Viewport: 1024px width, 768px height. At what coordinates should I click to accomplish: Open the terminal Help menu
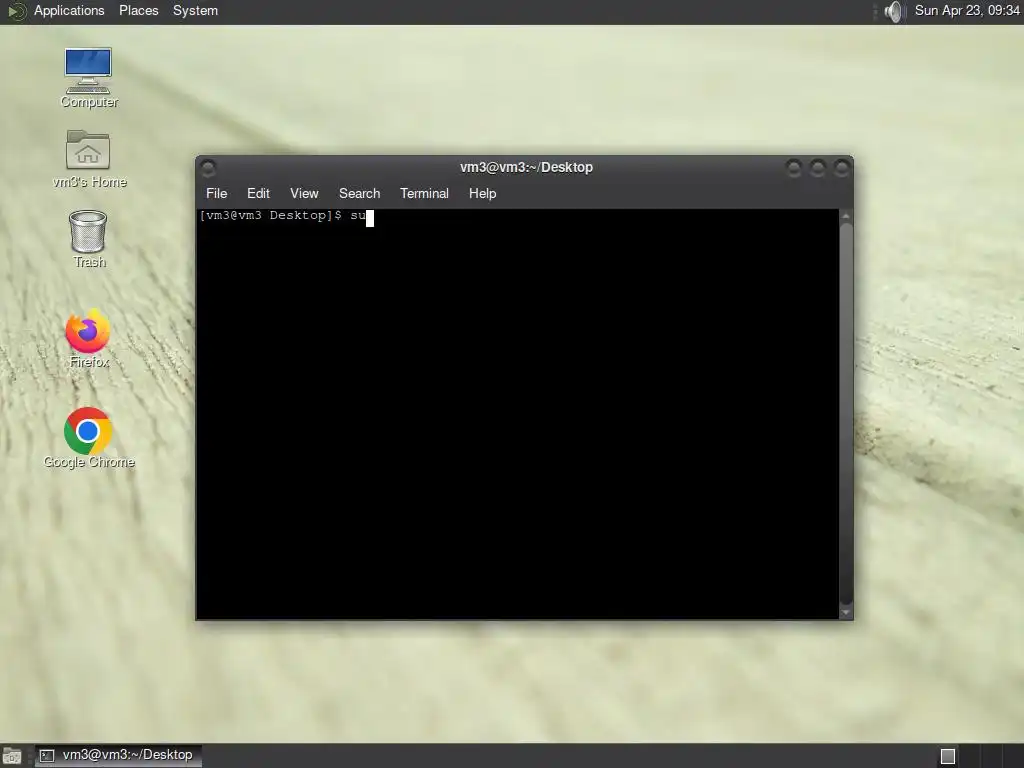[x=482, y=193]
